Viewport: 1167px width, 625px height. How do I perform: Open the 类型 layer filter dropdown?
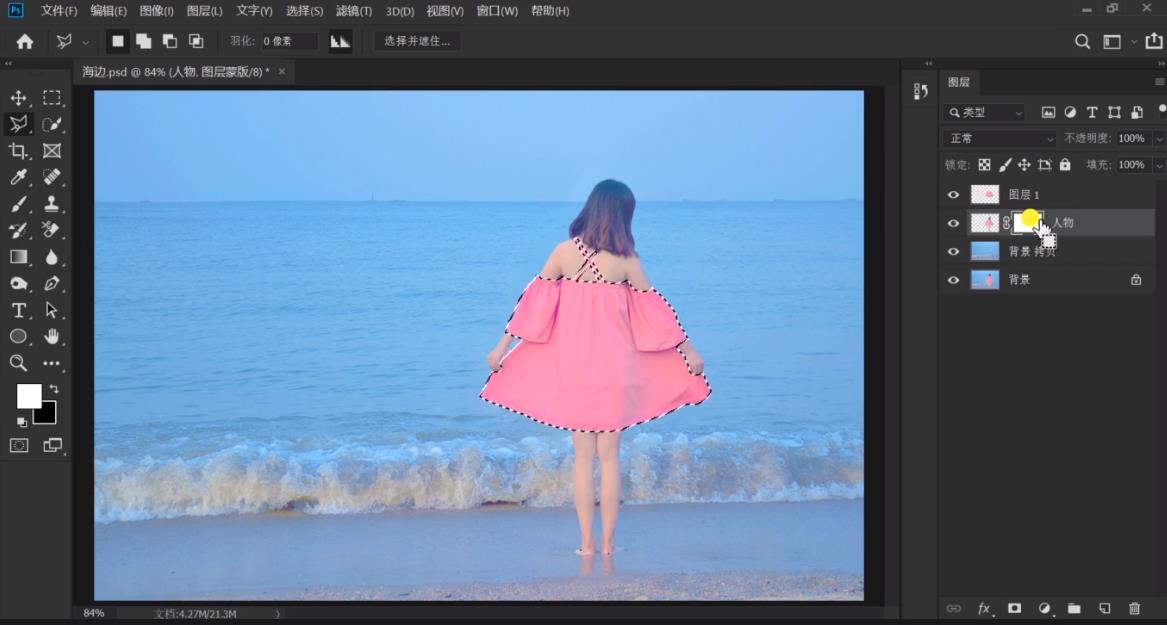[985, 113]
